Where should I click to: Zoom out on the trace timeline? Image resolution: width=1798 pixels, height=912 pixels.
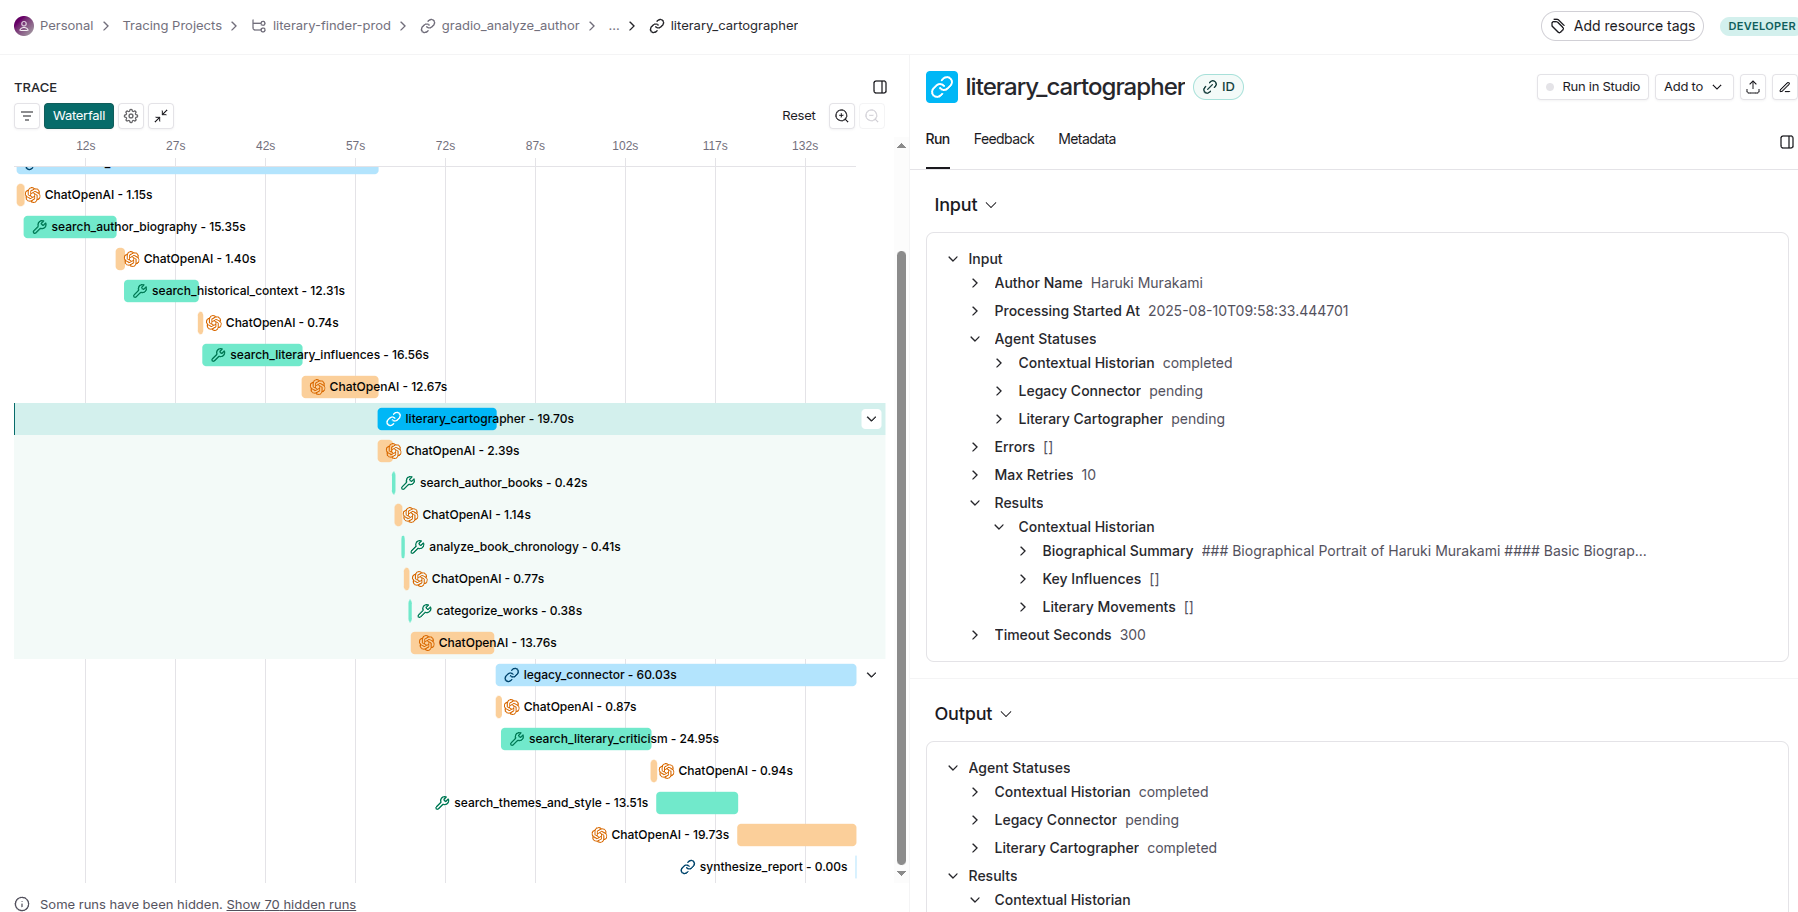click(x=871, y=116)
